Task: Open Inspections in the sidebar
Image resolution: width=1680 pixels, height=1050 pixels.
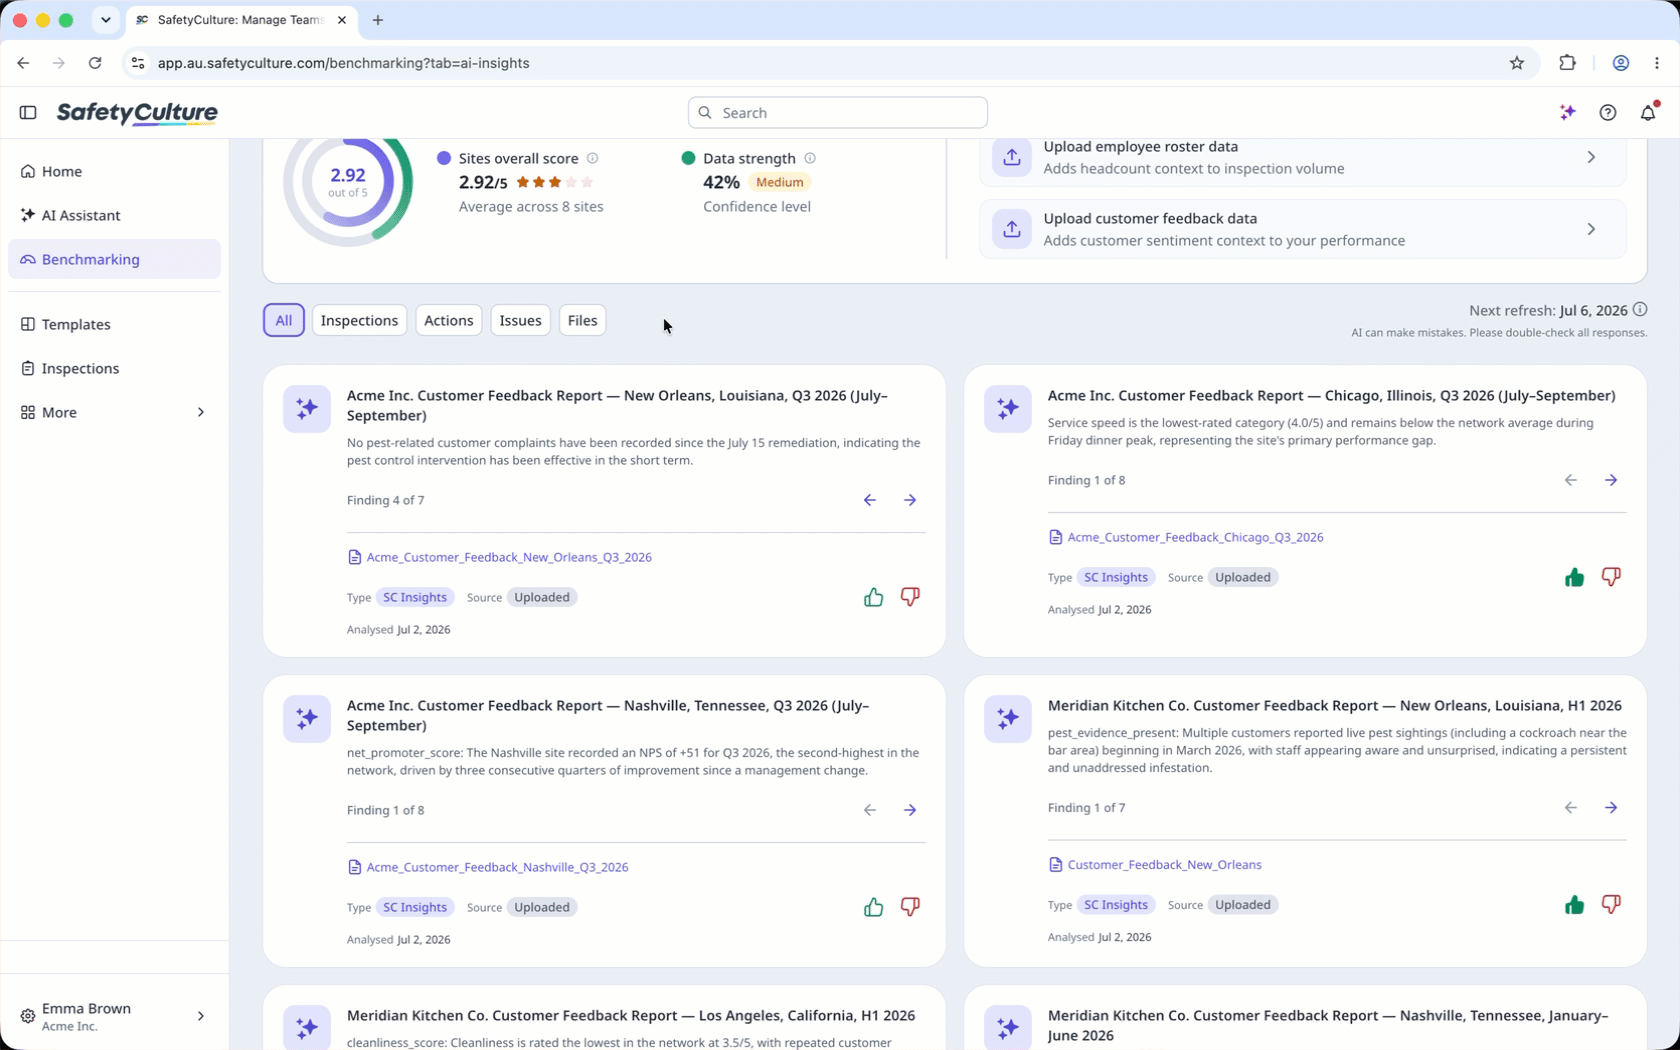Action: coord(114,368)
